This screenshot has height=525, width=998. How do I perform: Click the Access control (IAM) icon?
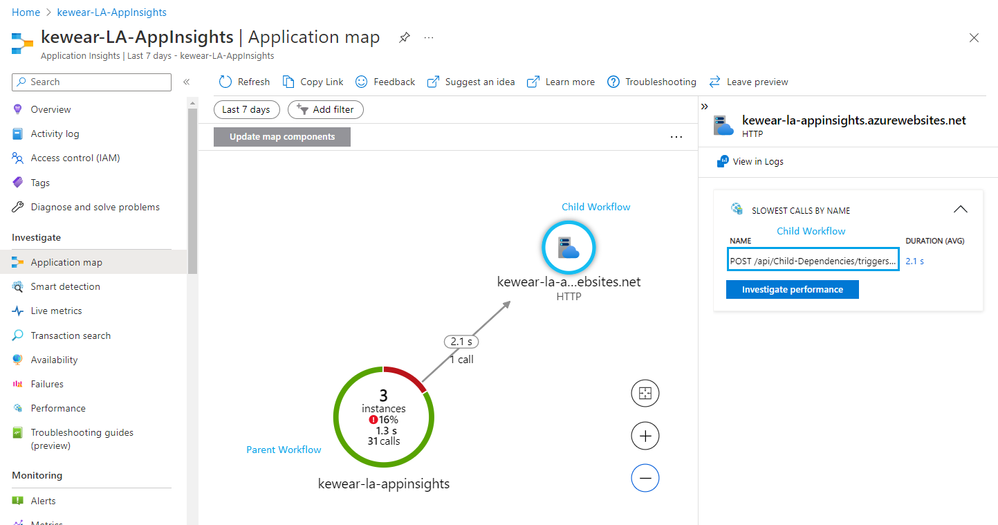tap(18, 158)
